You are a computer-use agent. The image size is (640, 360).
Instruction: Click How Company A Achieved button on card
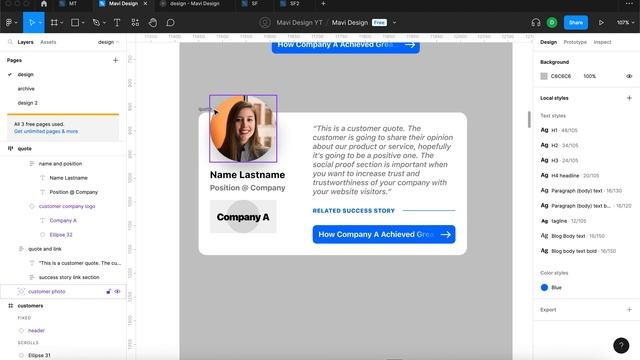384,234
